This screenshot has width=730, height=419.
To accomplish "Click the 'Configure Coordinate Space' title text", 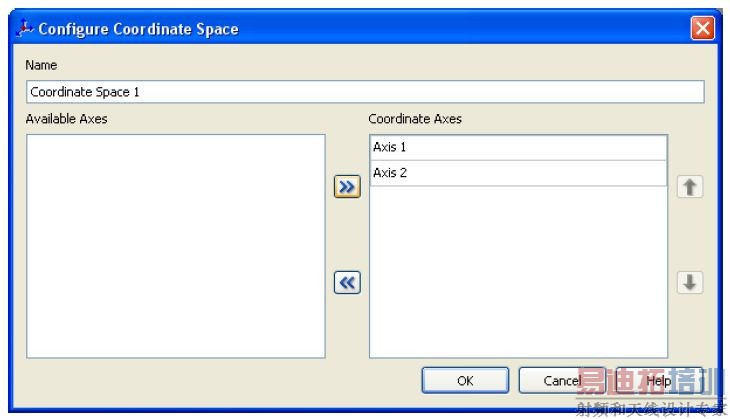I will (x=138, y=29).
